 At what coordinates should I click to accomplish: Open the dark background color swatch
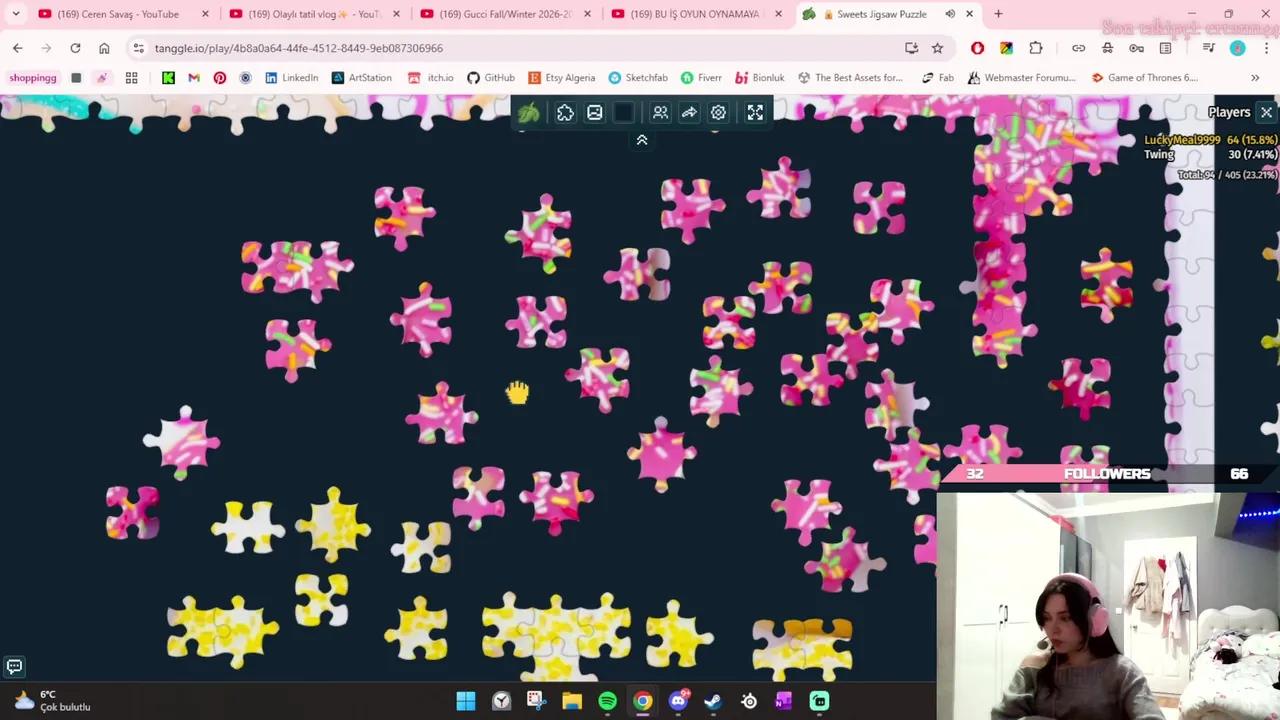coord(623,113)
